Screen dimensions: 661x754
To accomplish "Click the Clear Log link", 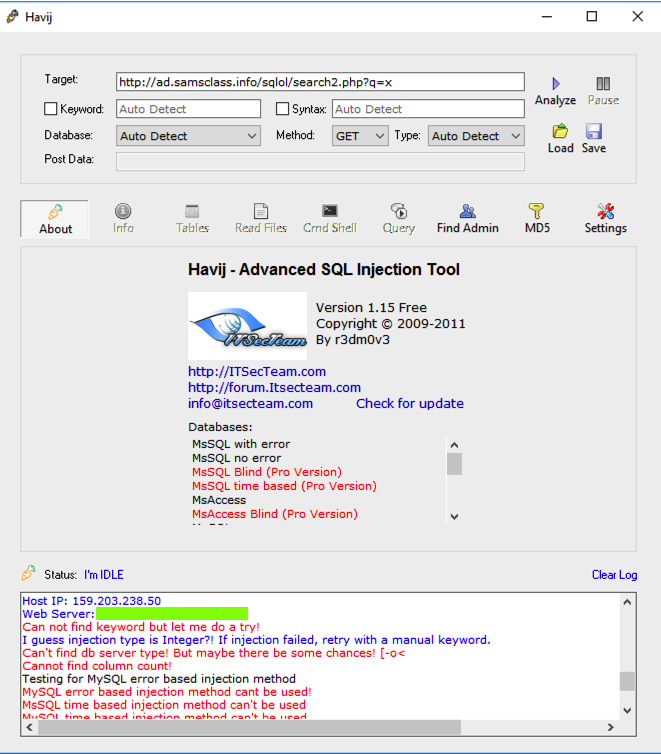I will pyautogui.click(x=614, y=575).
